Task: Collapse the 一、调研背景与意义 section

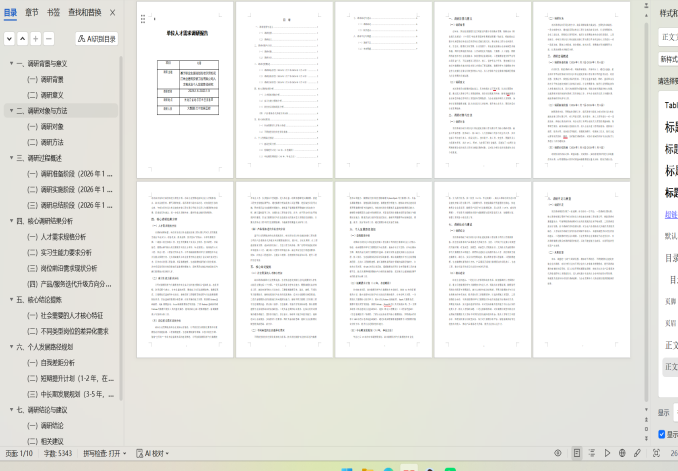Action: (x=9, y=63)
